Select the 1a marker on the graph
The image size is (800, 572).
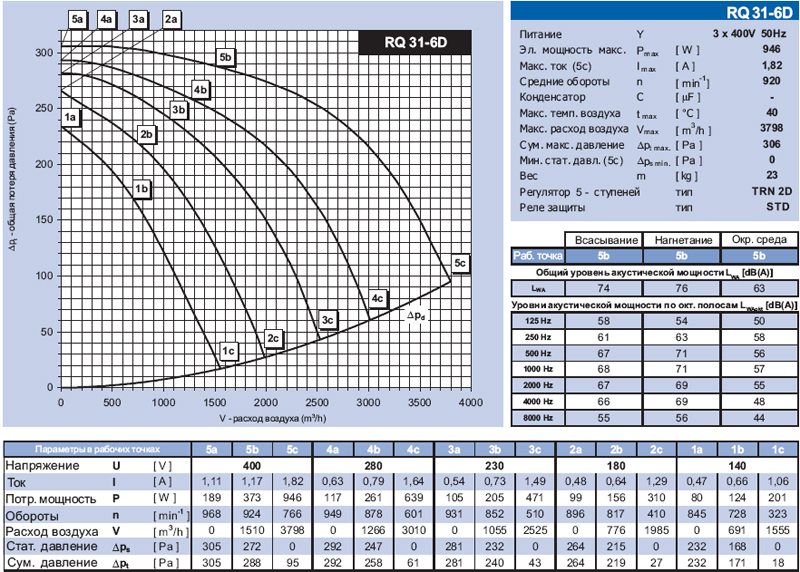coord(70,117)
